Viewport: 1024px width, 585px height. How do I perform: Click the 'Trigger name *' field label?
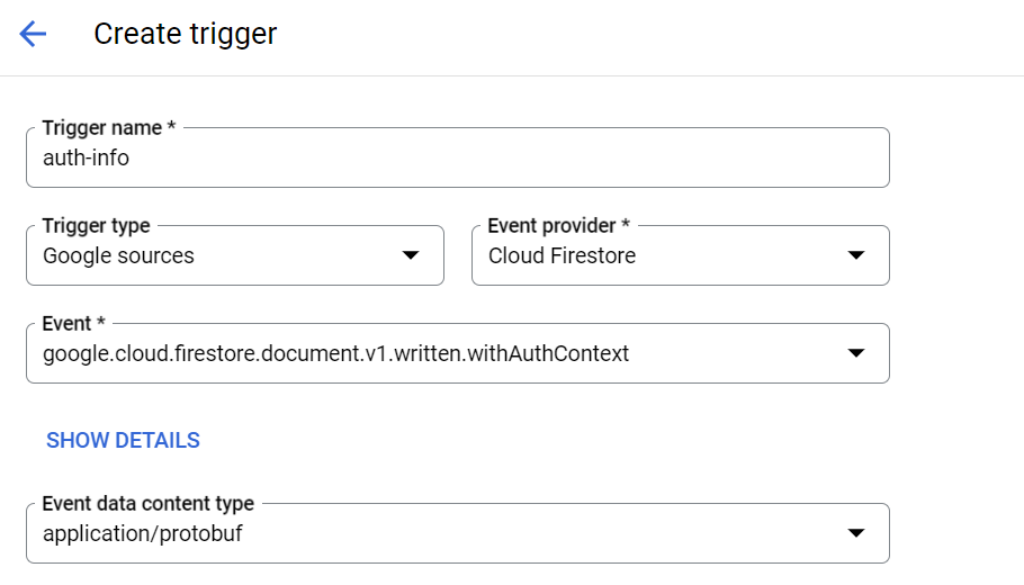(x=109, y=128)
